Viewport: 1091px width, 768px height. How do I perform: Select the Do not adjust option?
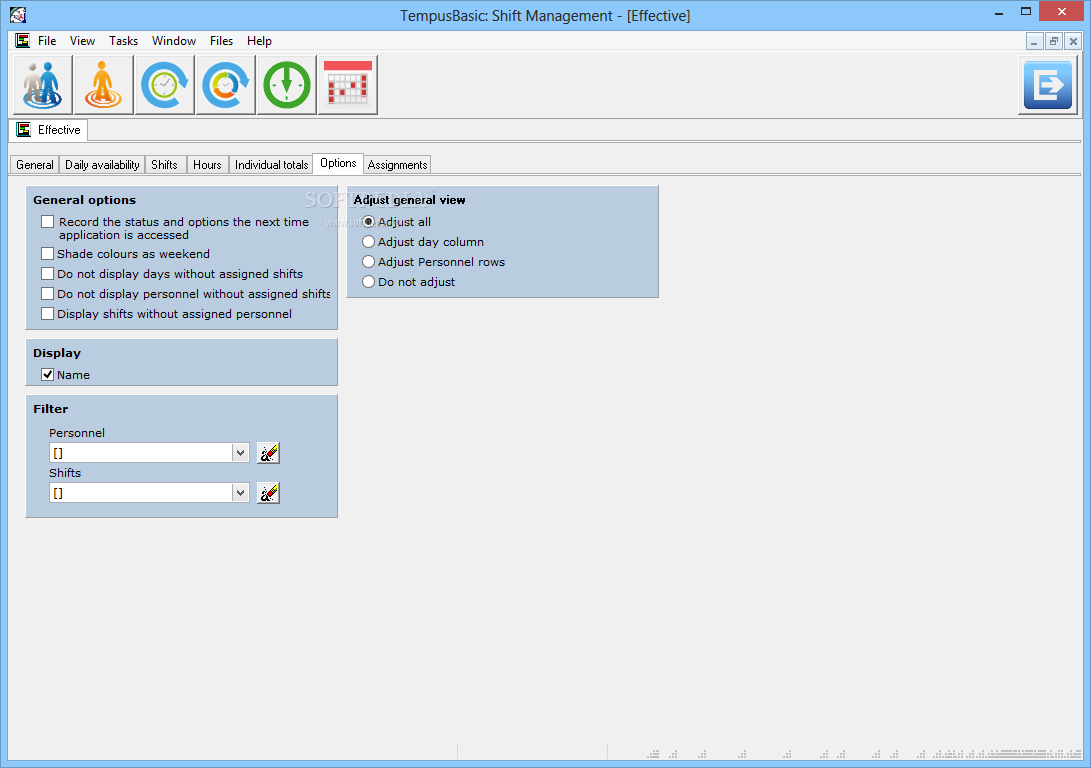point(369,282)
